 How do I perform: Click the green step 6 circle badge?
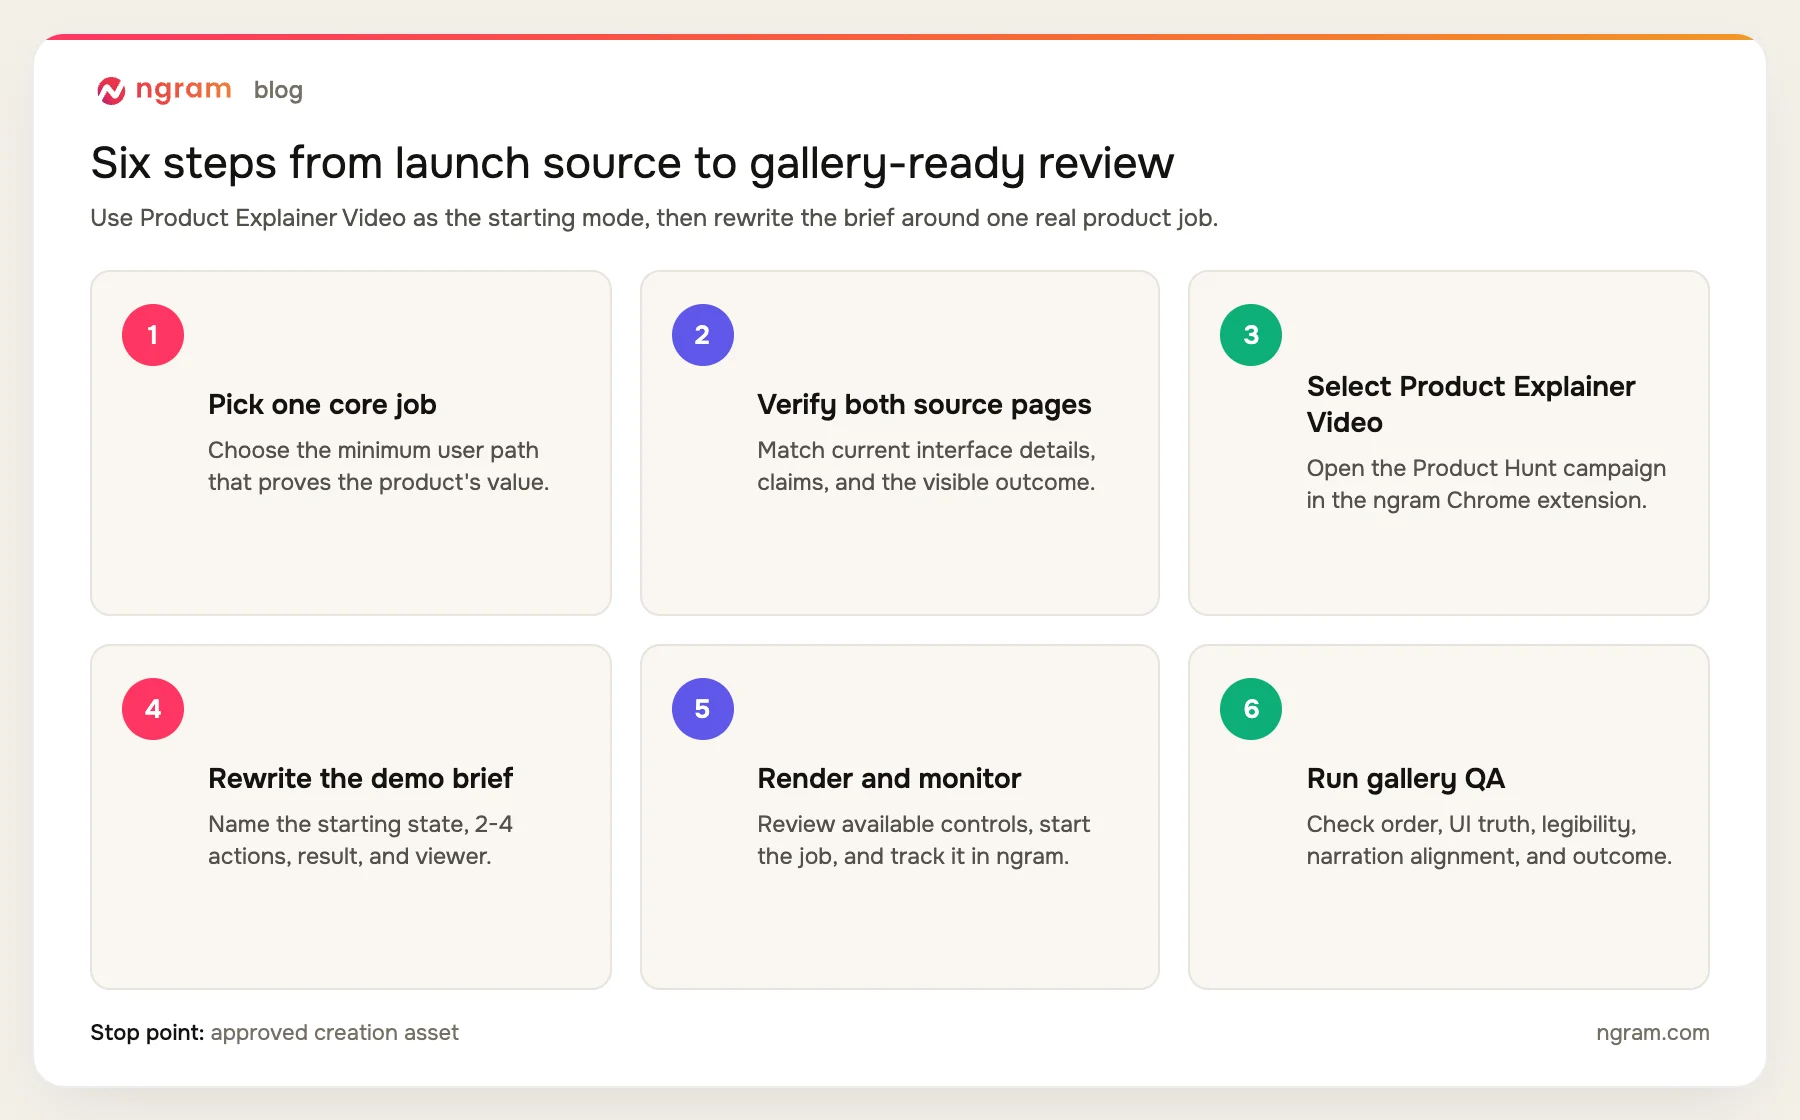(x=1251, y=709)
